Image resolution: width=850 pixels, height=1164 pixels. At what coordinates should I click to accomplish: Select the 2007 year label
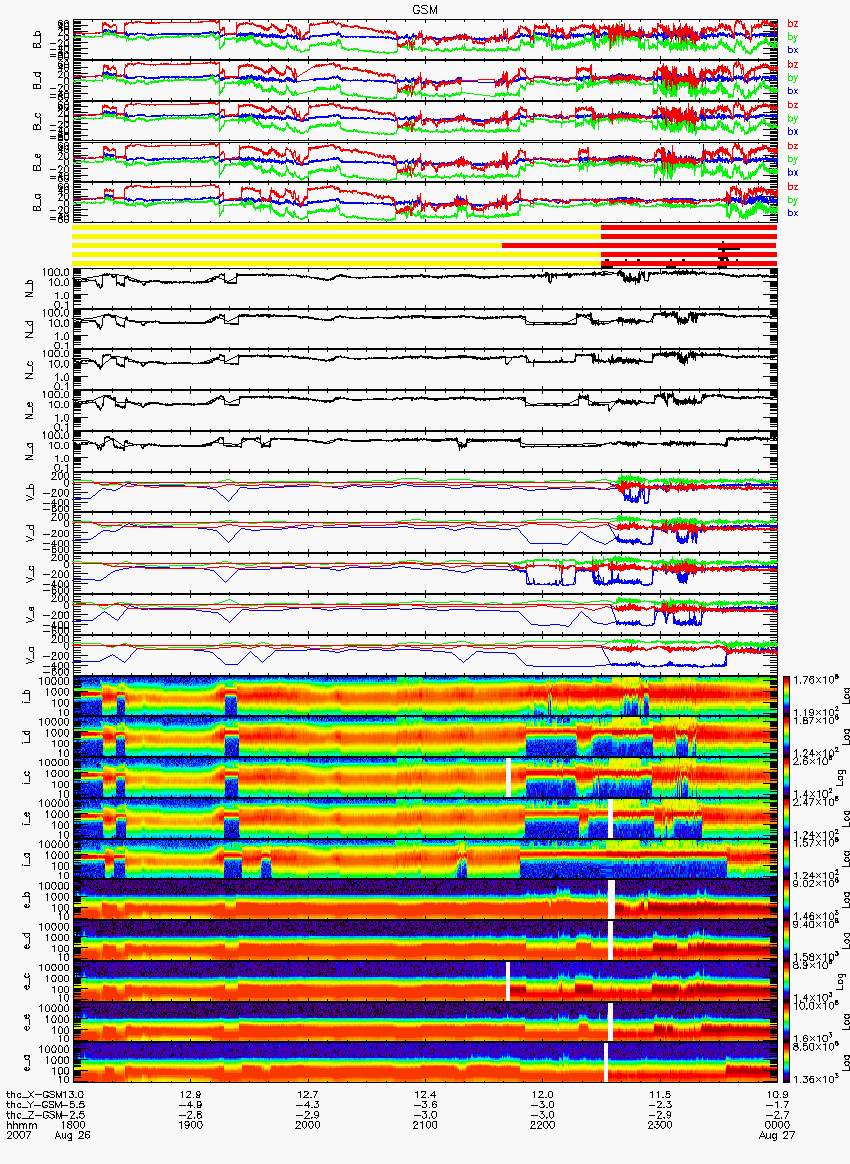coord(18,1136)
